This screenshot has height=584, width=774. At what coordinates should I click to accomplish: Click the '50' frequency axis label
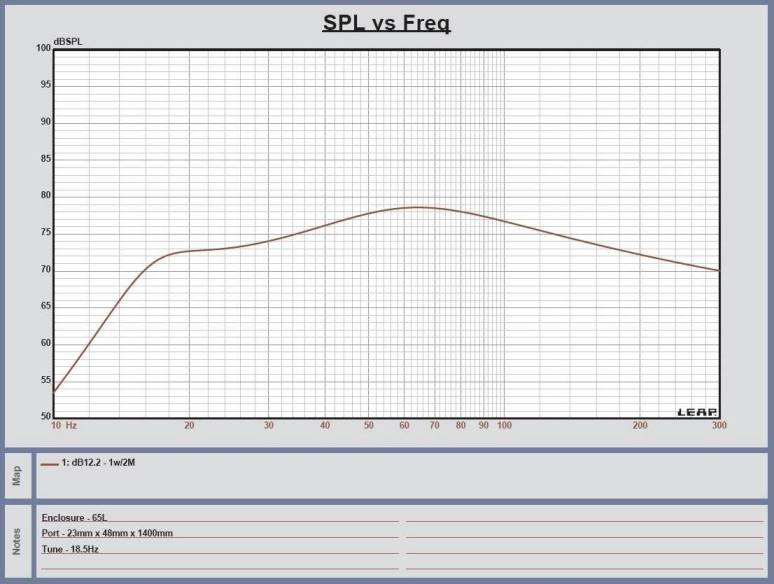(369, 425)
